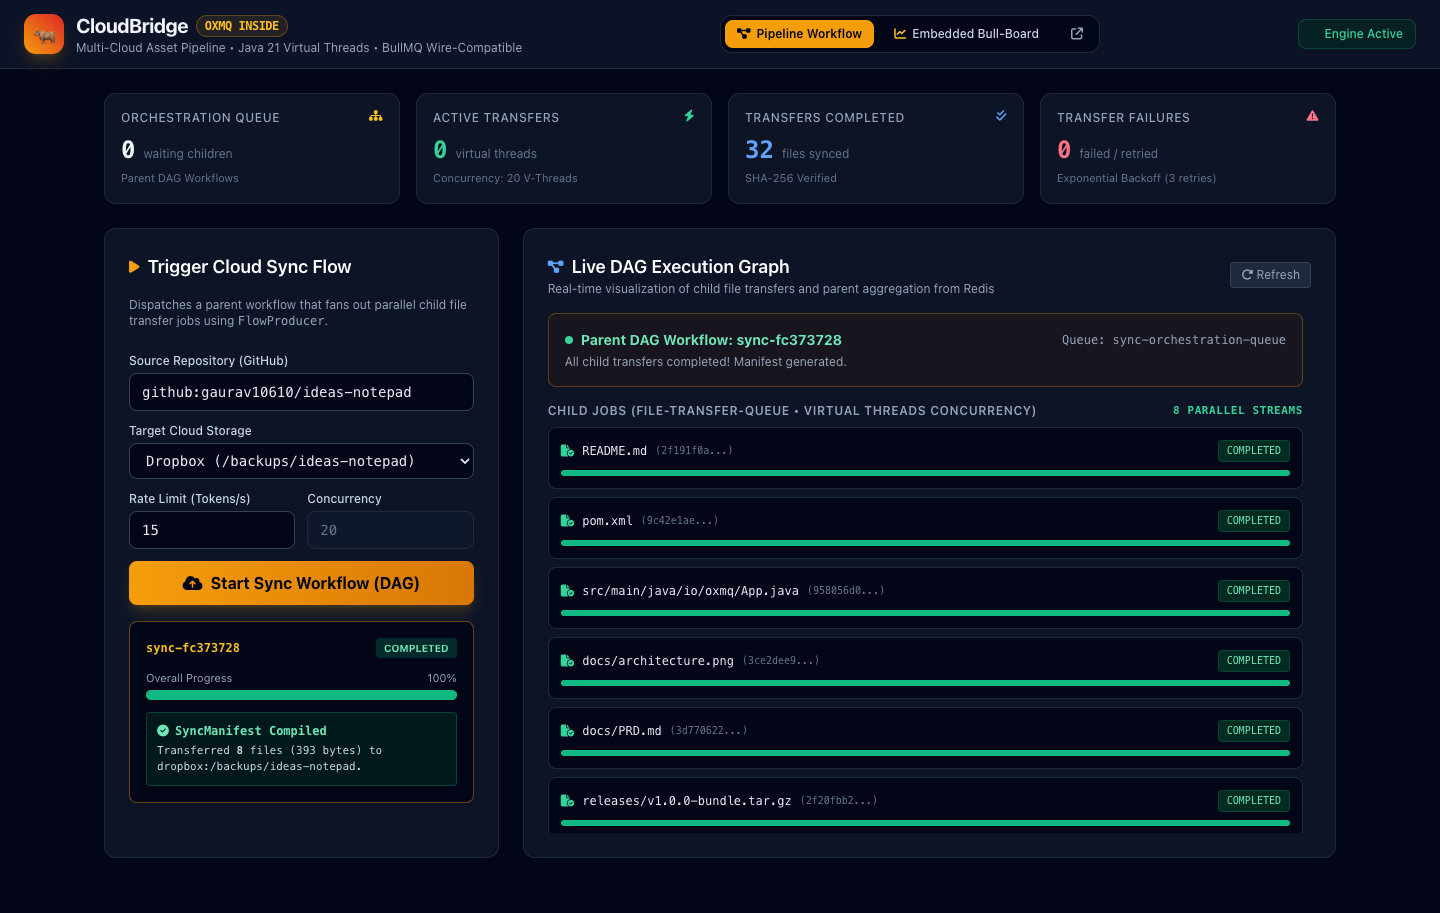Focus the Source Repository input field
This screenshot has width=1440, height=913.
click(301, 392)
